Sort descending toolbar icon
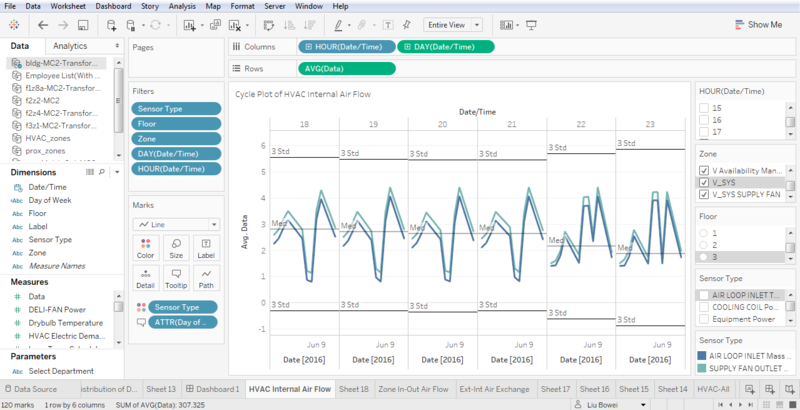Image resolution: width=800 pixels, height=410 pixels. pyautogui.click(x=309, y=25)
